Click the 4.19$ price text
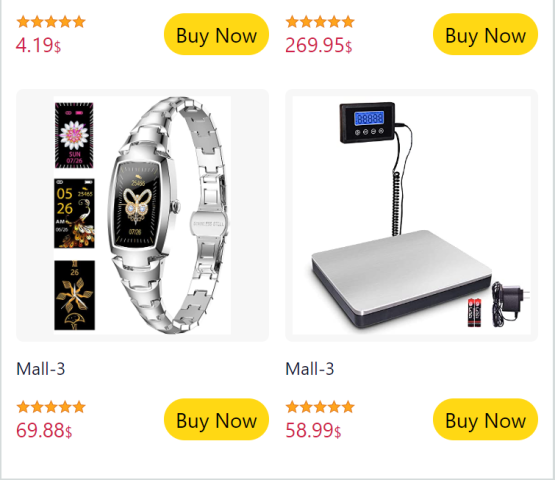The height and width of the screenshot is (480, 555). 39,45
